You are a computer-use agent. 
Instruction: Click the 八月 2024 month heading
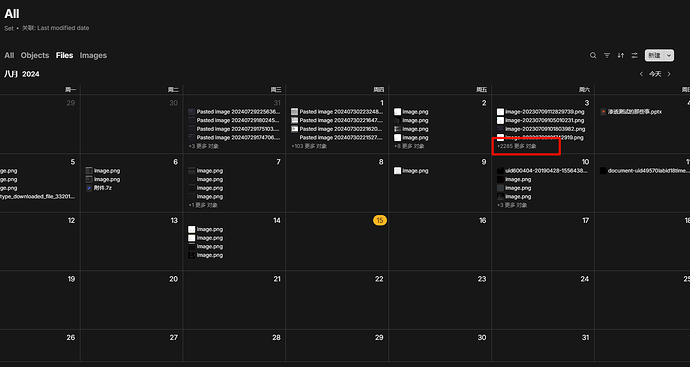(x=22, y=74)
